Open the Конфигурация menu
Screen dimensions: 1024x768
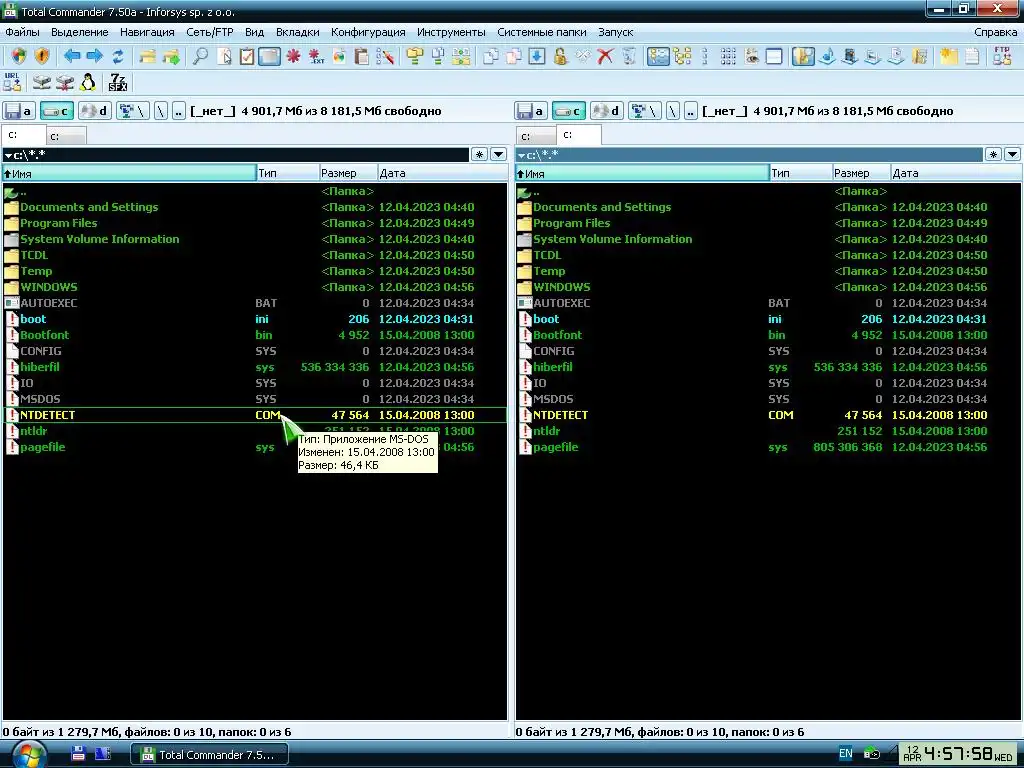[x=368, y=32]
